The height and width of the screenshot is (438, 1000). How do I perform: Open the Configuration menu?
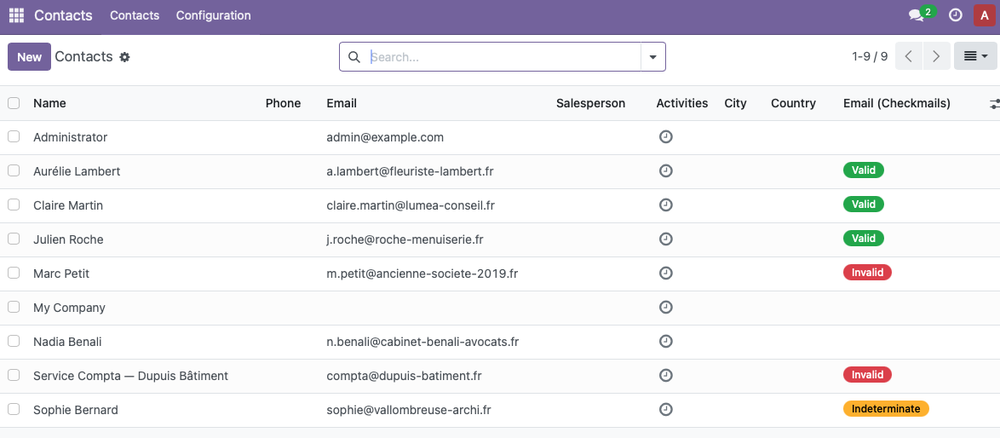214,15
